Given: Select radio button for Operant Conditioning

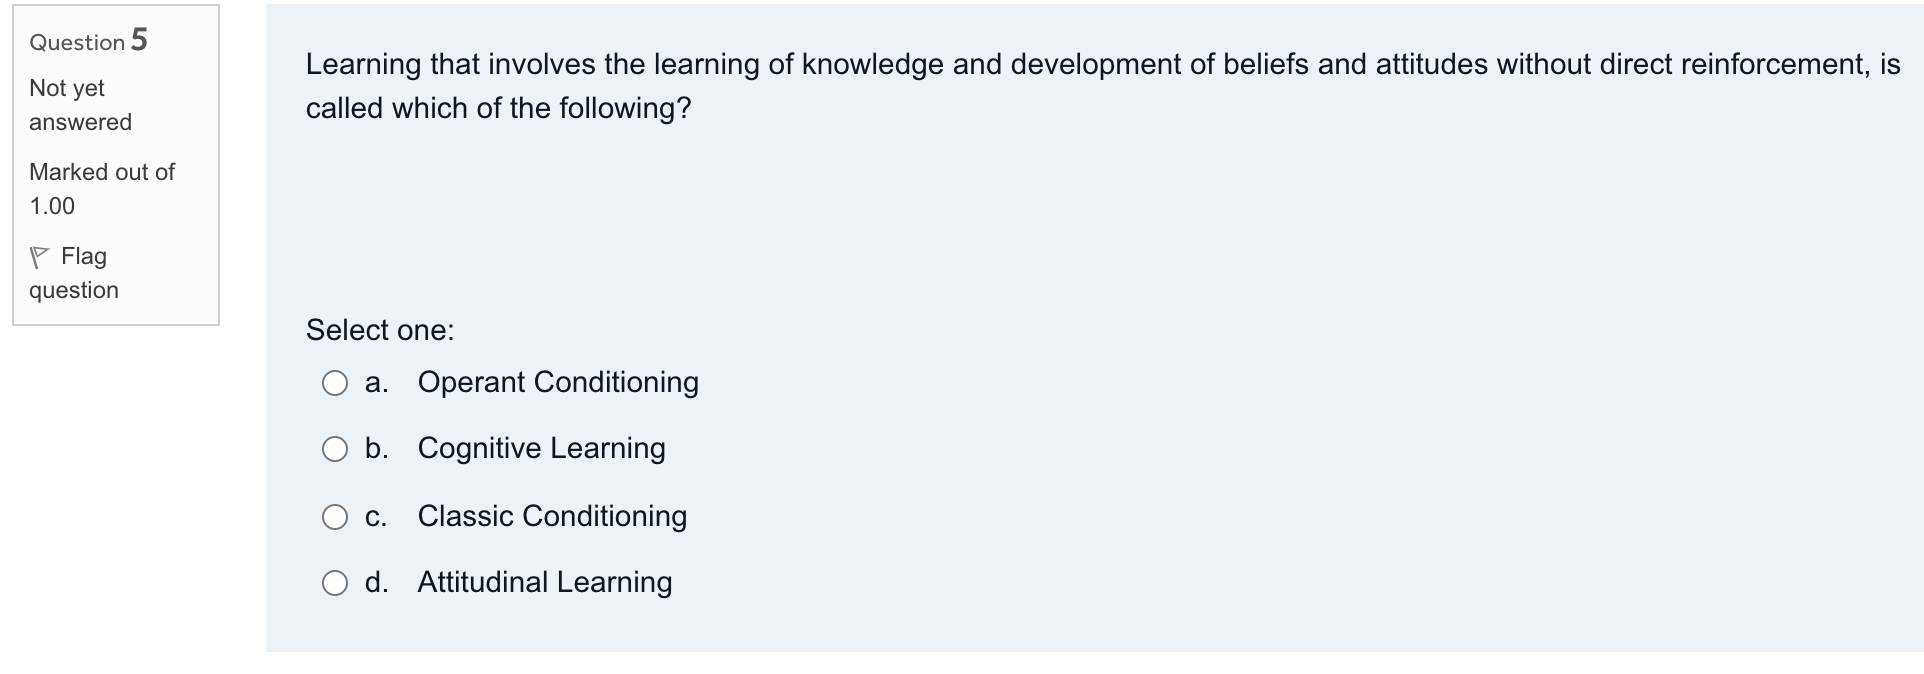Looking at the screenshot, I should tap(335, 382).
